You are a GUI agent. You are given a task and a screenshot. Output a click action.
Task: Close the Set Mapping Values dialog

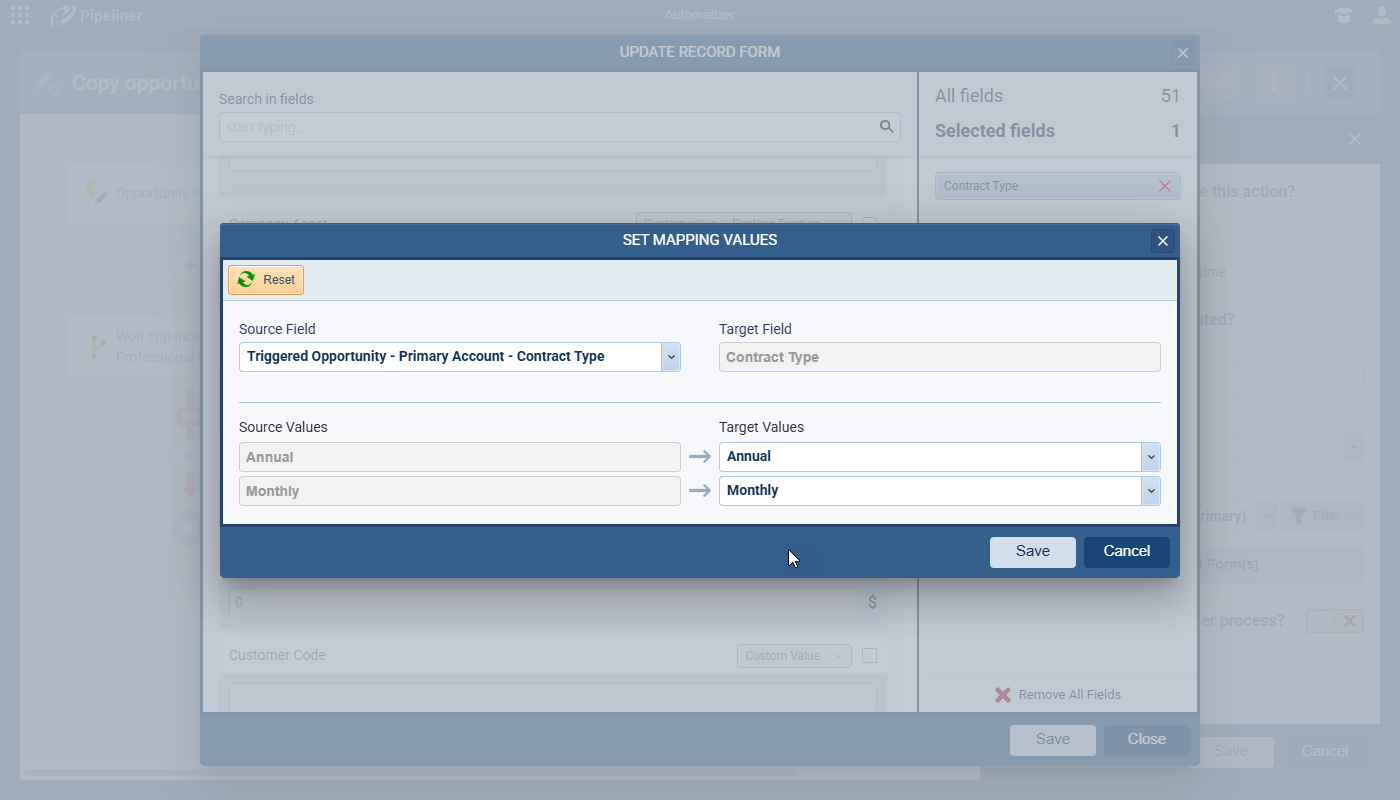1162,241
